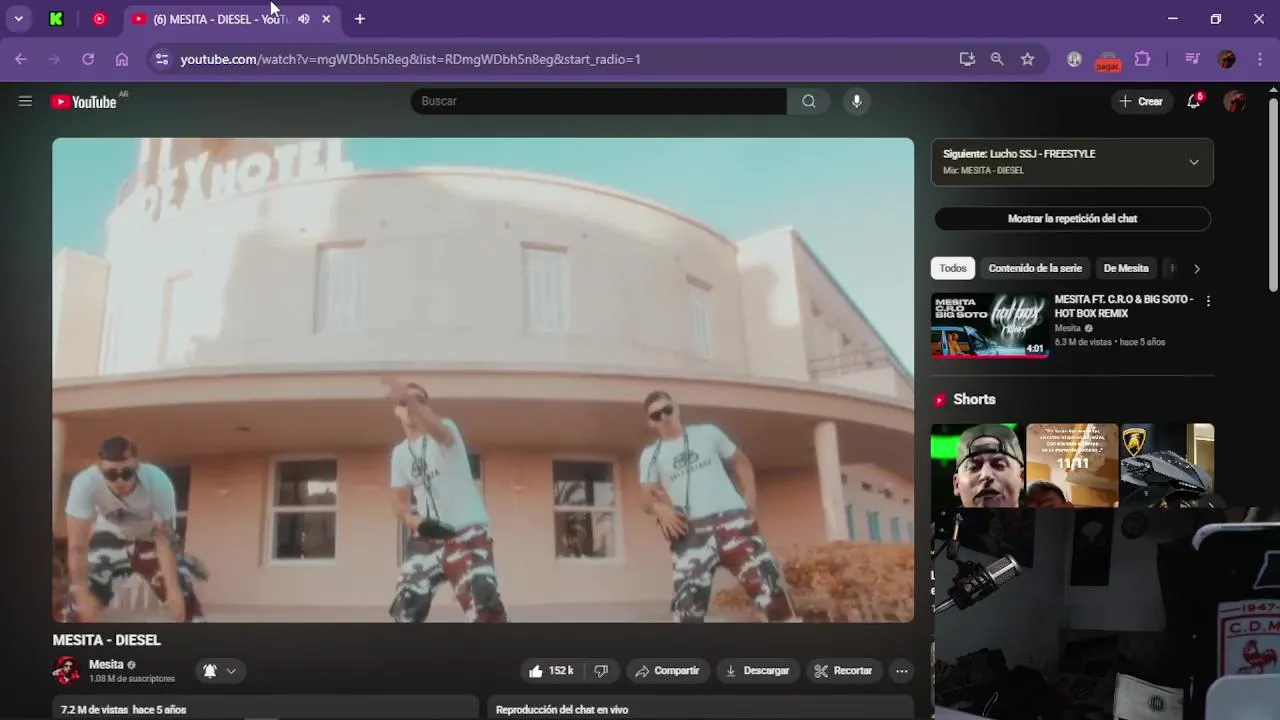
Task: Click the 'Shorts' section heading
Action: [x=974, y=399]
